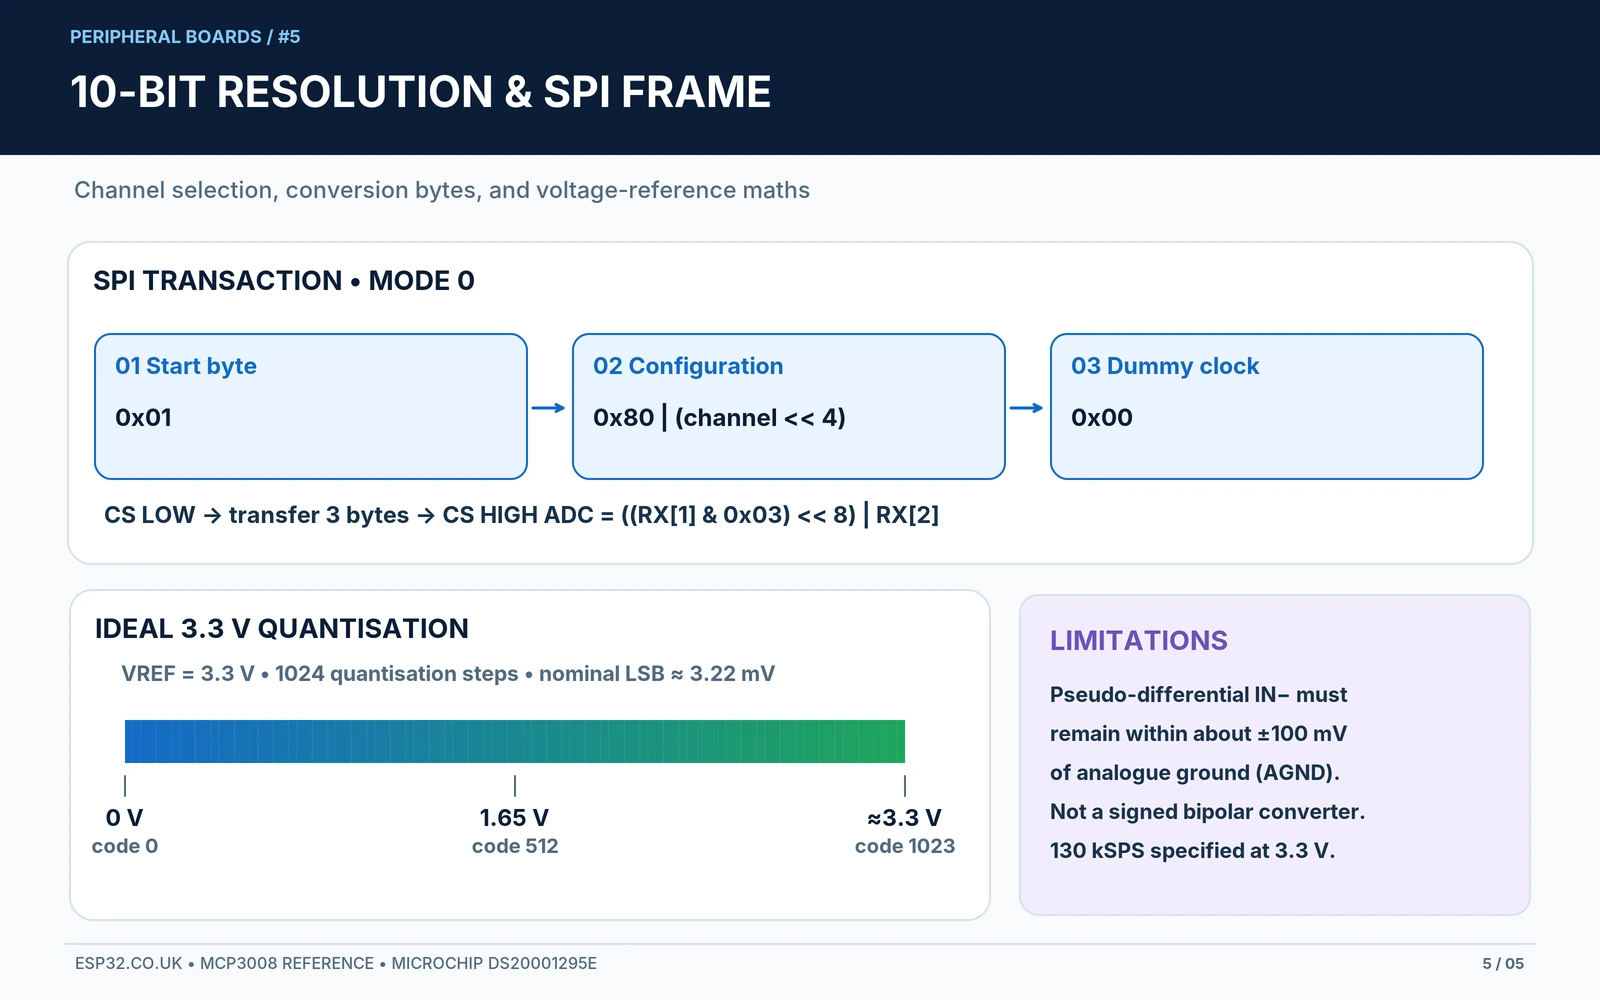This screenshot has height=1000, width=1600.
Task: Select the 'code 1023' label
Action: click(905, 846)
